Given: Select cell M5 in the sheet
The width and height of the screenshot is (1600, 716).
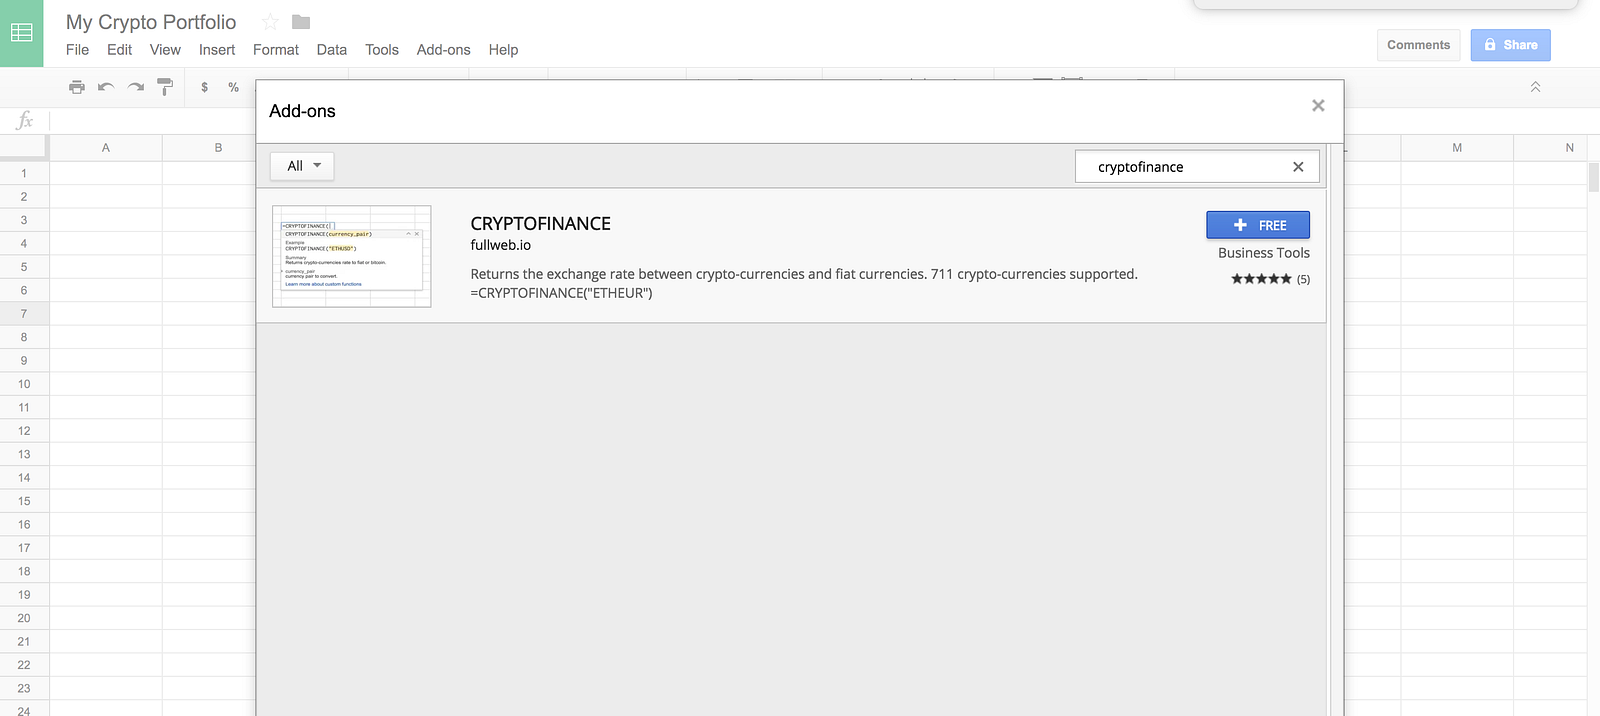Looking at the screenshot, I should point(1457,267).
